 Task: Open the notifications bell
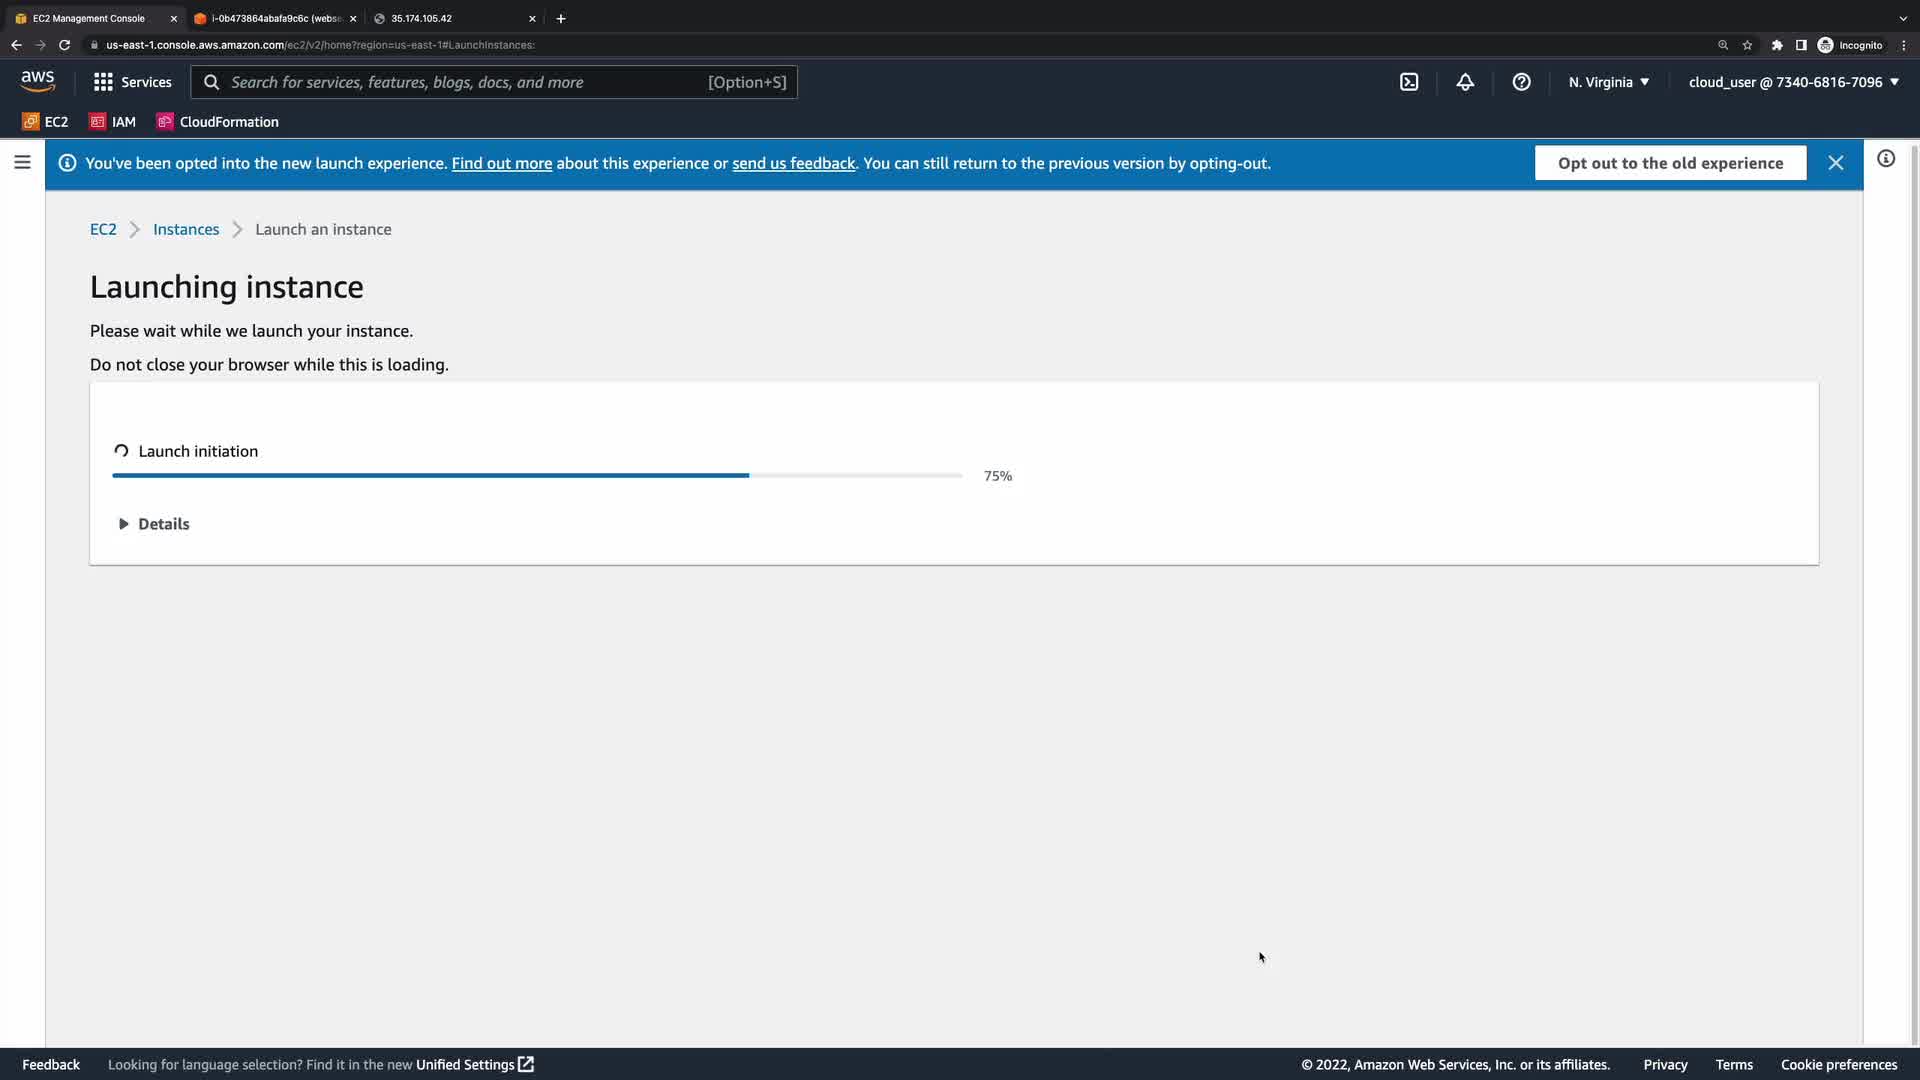click(x=1465, y=82)
